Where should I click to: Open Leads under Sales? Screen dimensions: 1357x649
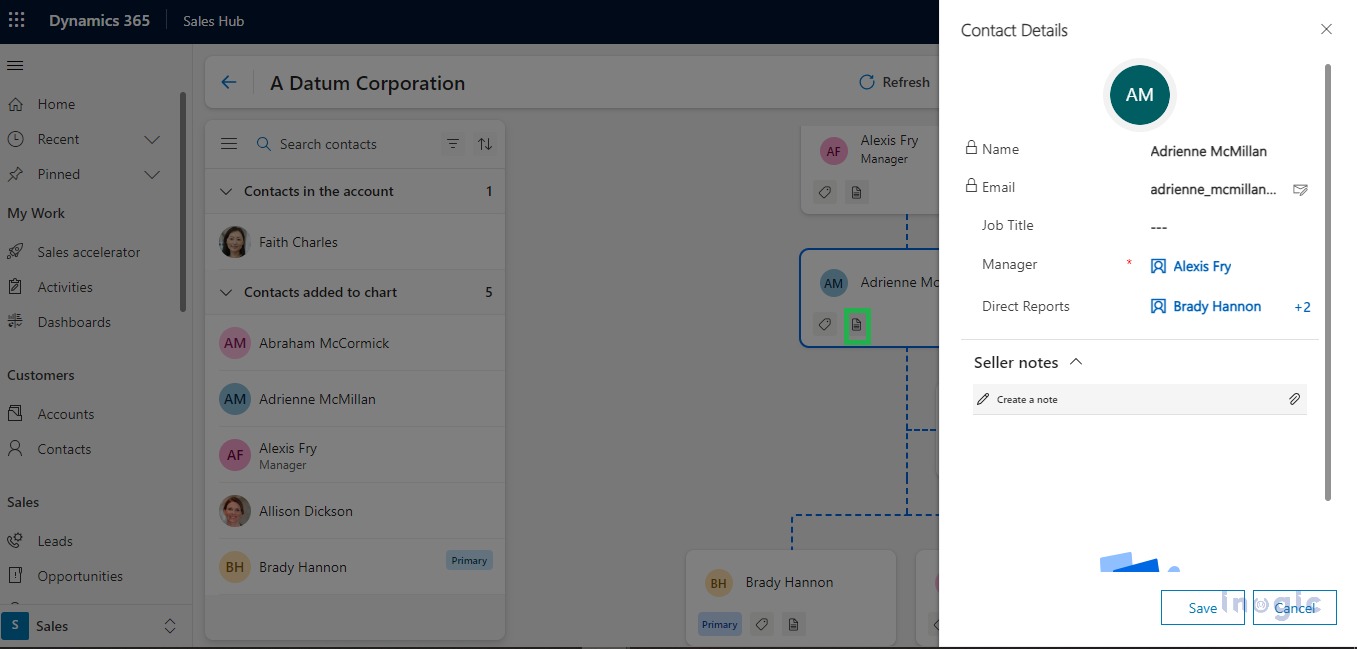55,541
